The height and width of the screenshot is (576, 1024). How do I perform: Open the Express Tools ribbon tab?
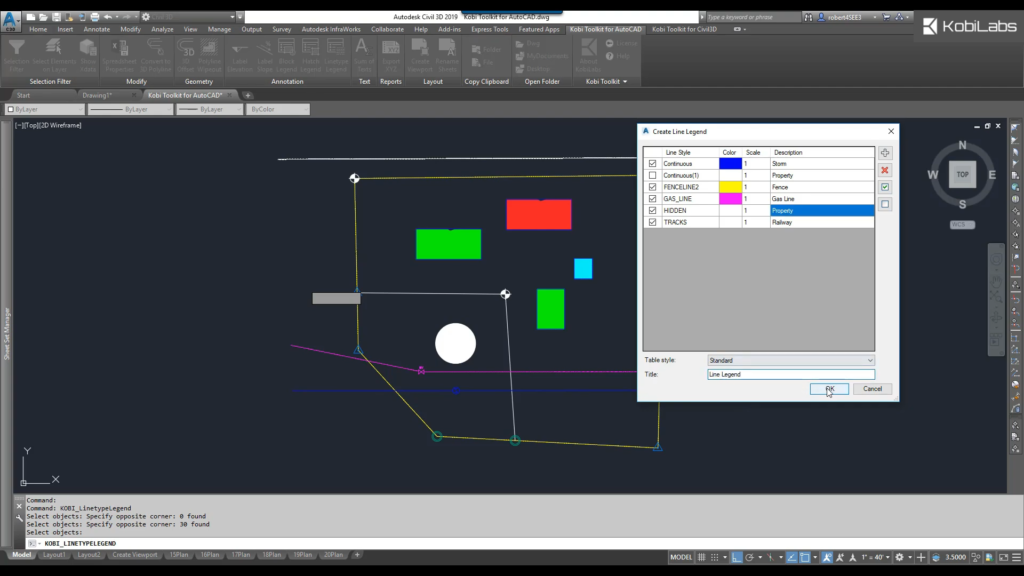[x=490, y=29]
